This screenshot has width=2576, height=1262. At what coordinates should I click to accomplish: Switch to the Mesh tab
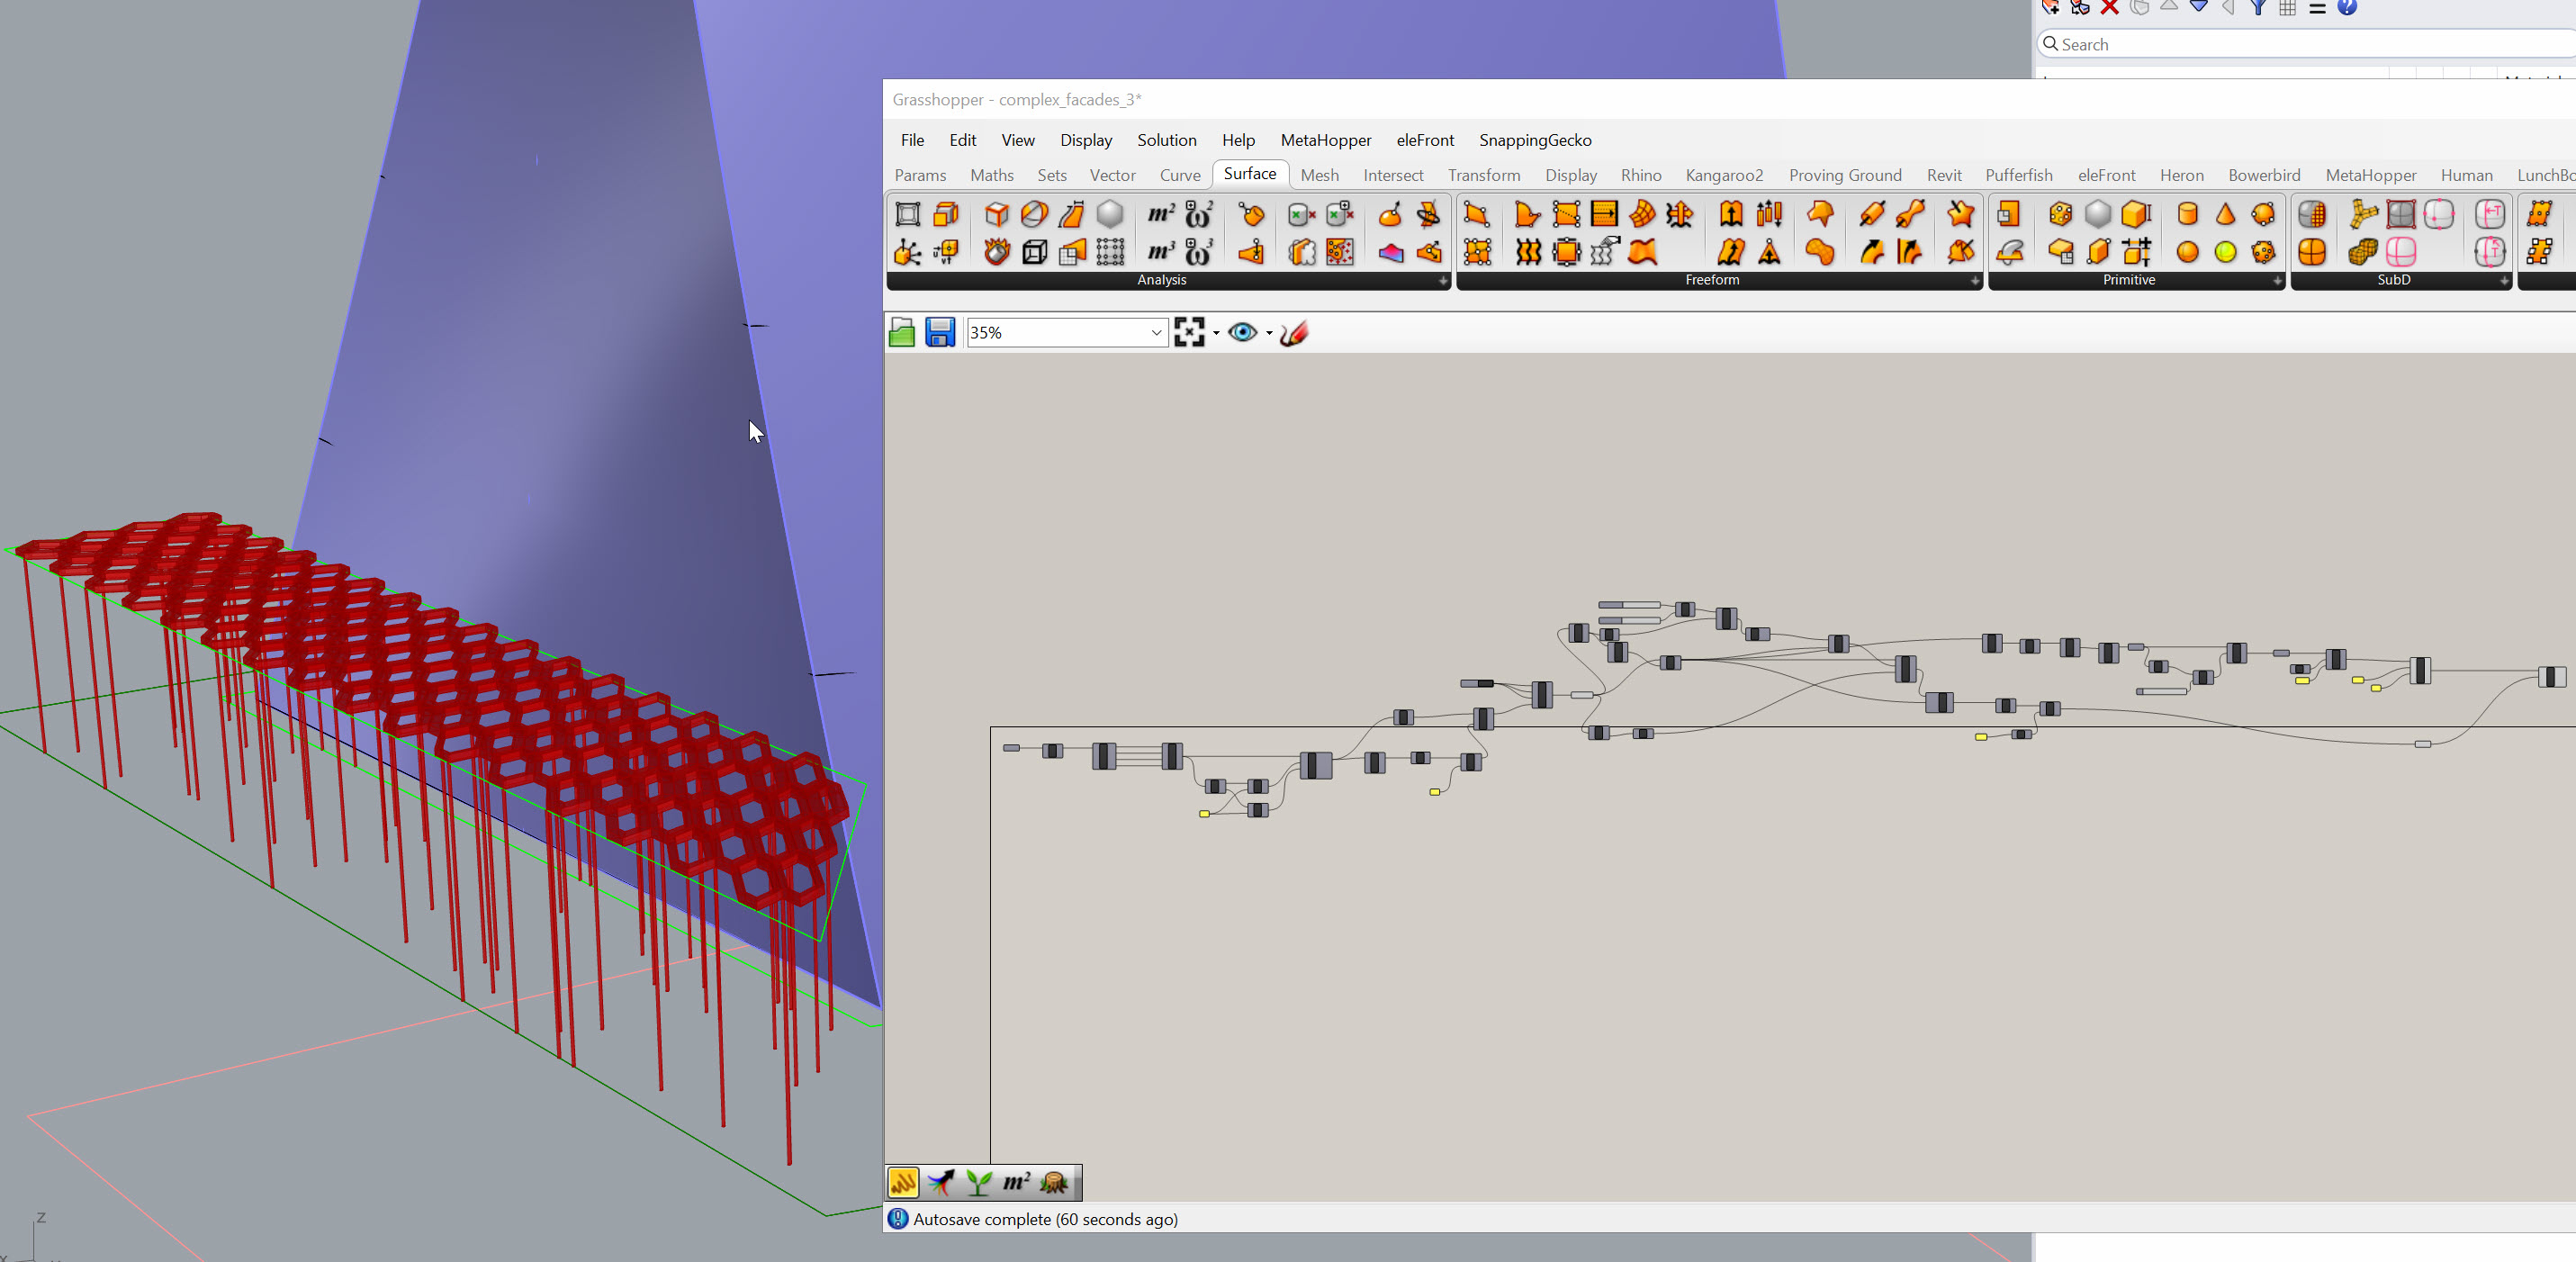pyautogui.click(x=1319, y=175)
